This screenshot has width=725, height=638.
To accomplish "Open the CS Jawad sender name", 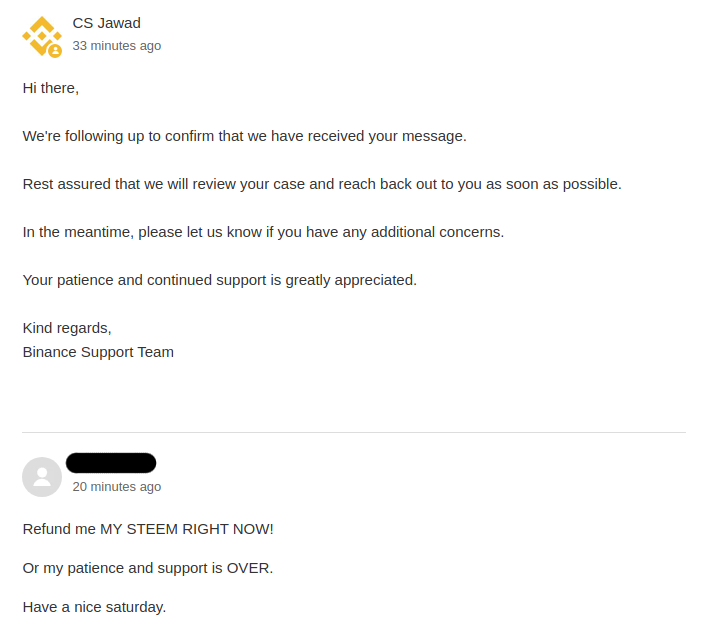I will pyautogui.click(x=106, y=23).
